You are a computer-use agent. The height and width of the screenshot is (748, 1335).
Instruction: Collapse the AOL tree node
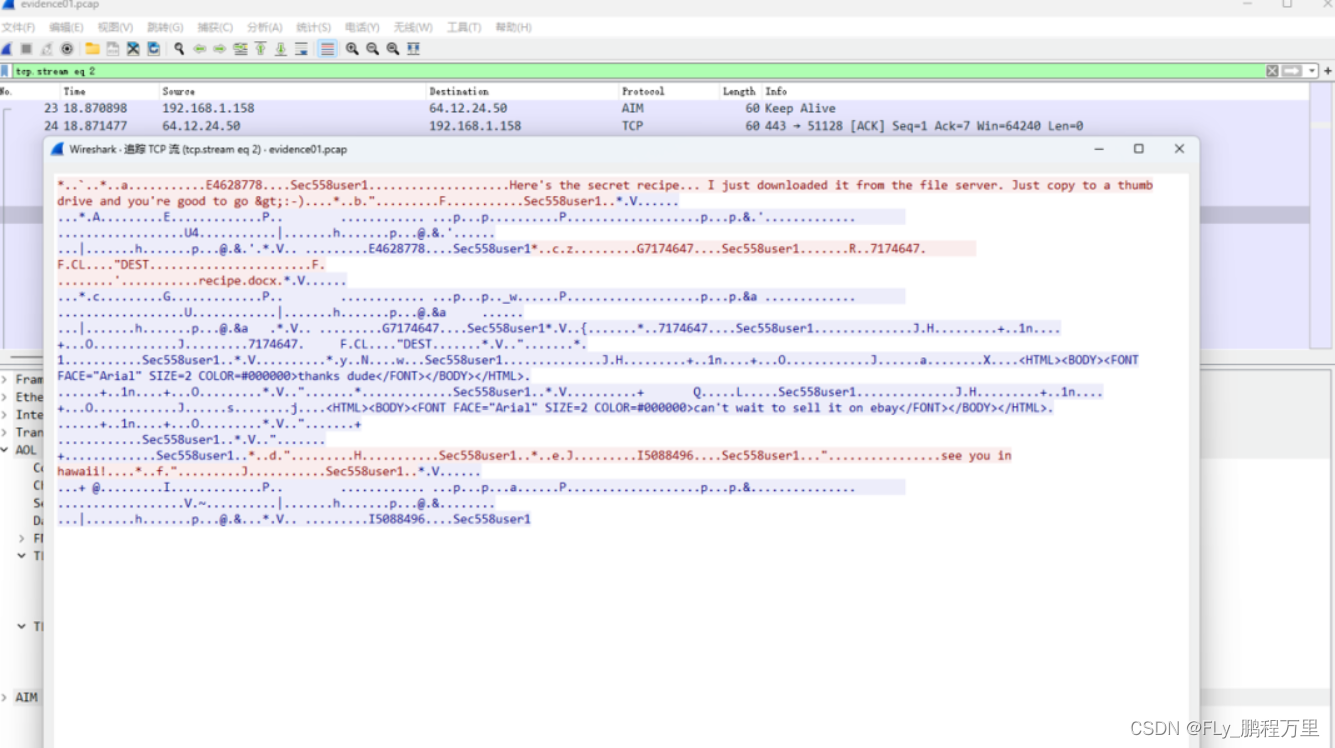[x=5, y=450]
